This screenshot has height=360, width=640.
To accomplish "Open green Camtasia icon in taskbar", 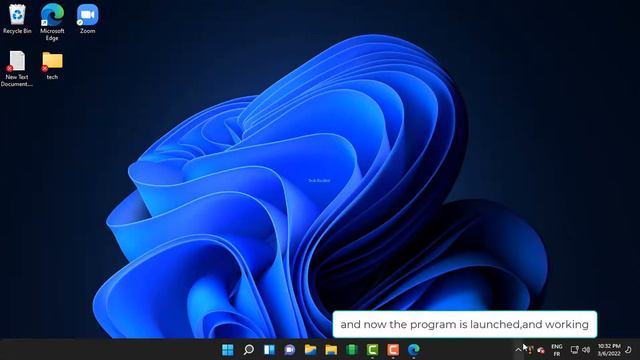I will (372, 350).
